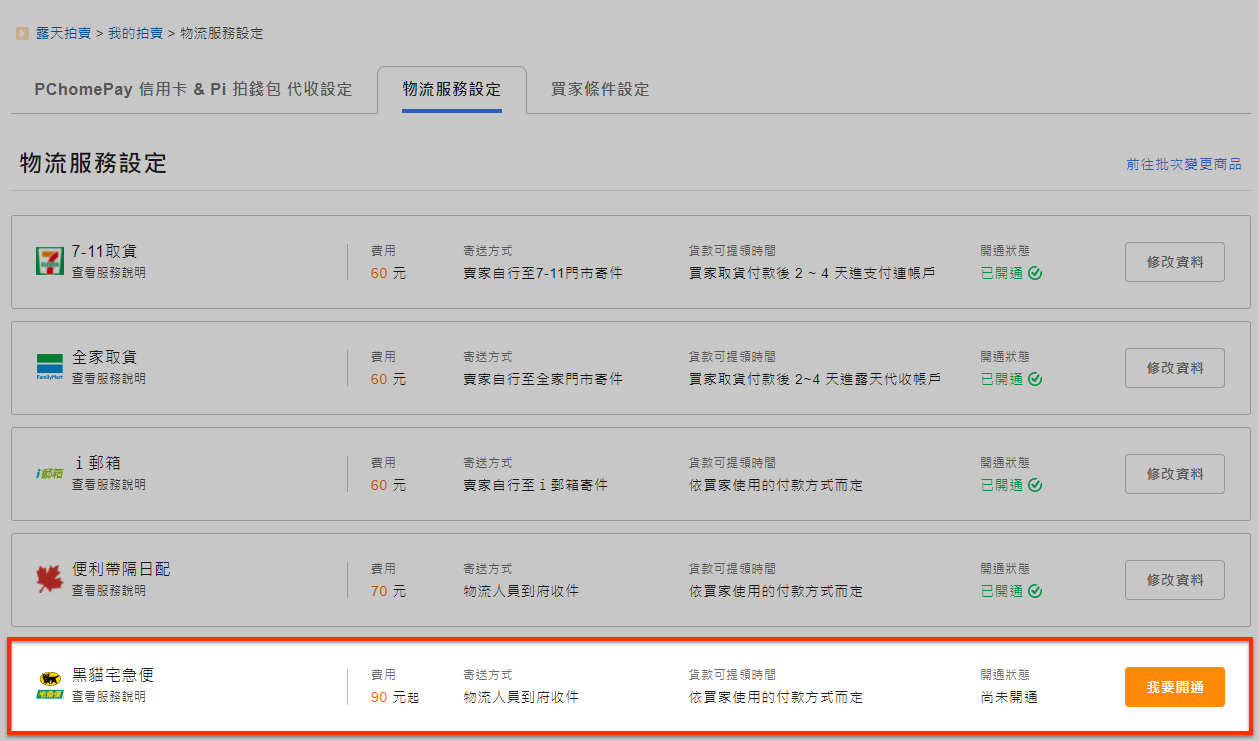
Task: Click the breadcrumb play icon before 露天拍賣
Action: pos(22,34)
